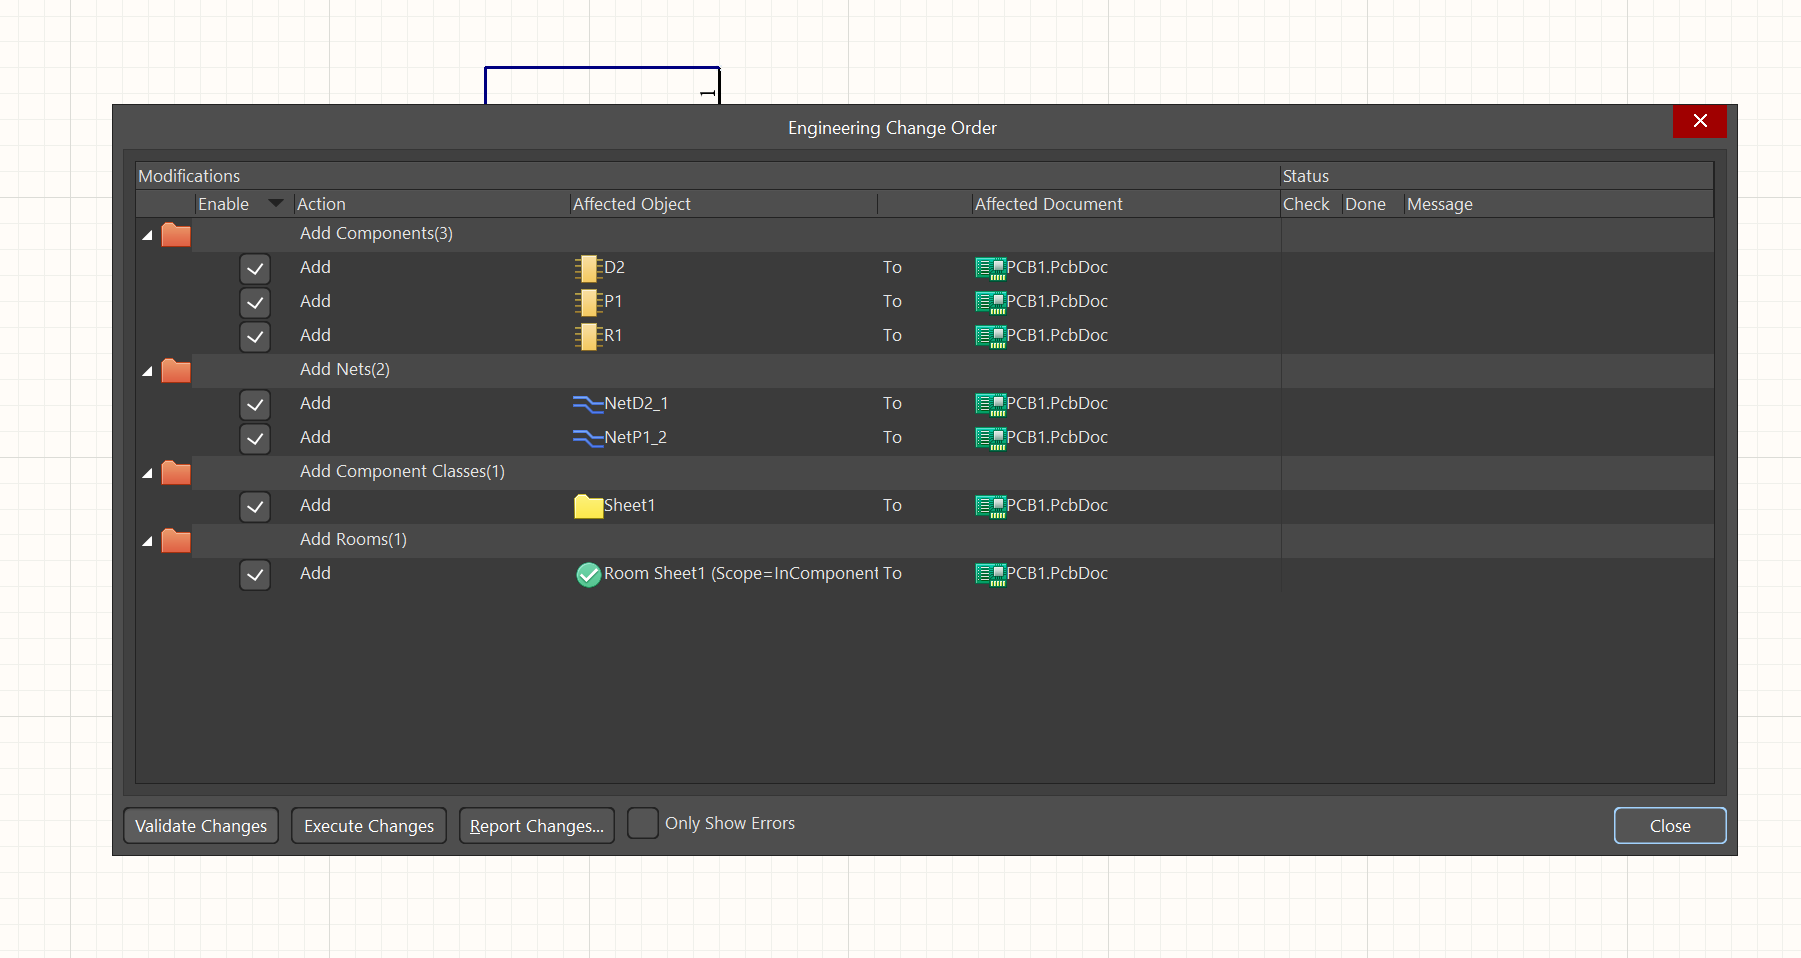
Task: Click the Add Rooms folder icon
Action: pos(176,541)
